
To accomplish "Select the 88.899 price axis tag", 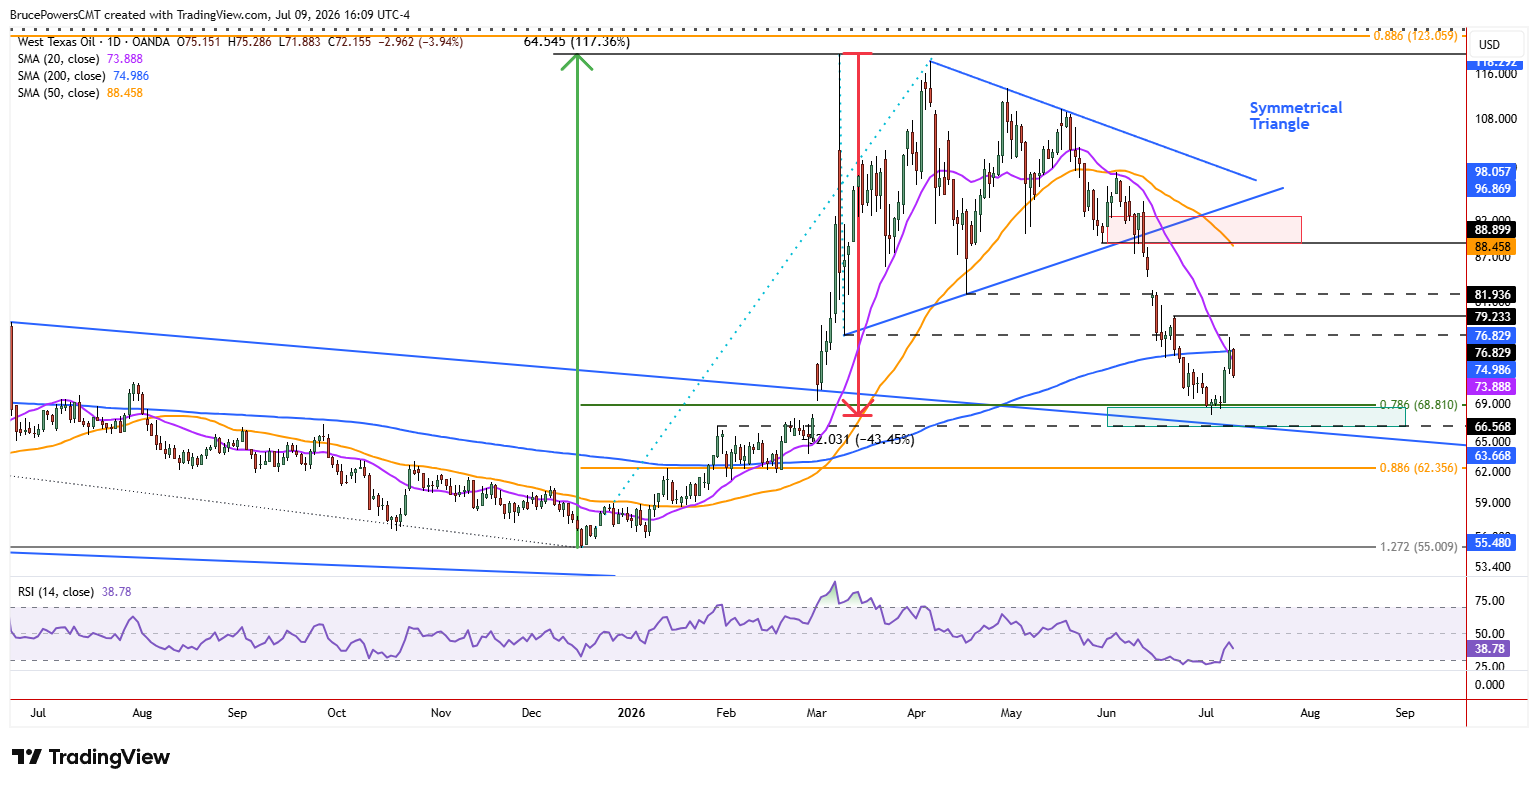I will point(1492,230).
